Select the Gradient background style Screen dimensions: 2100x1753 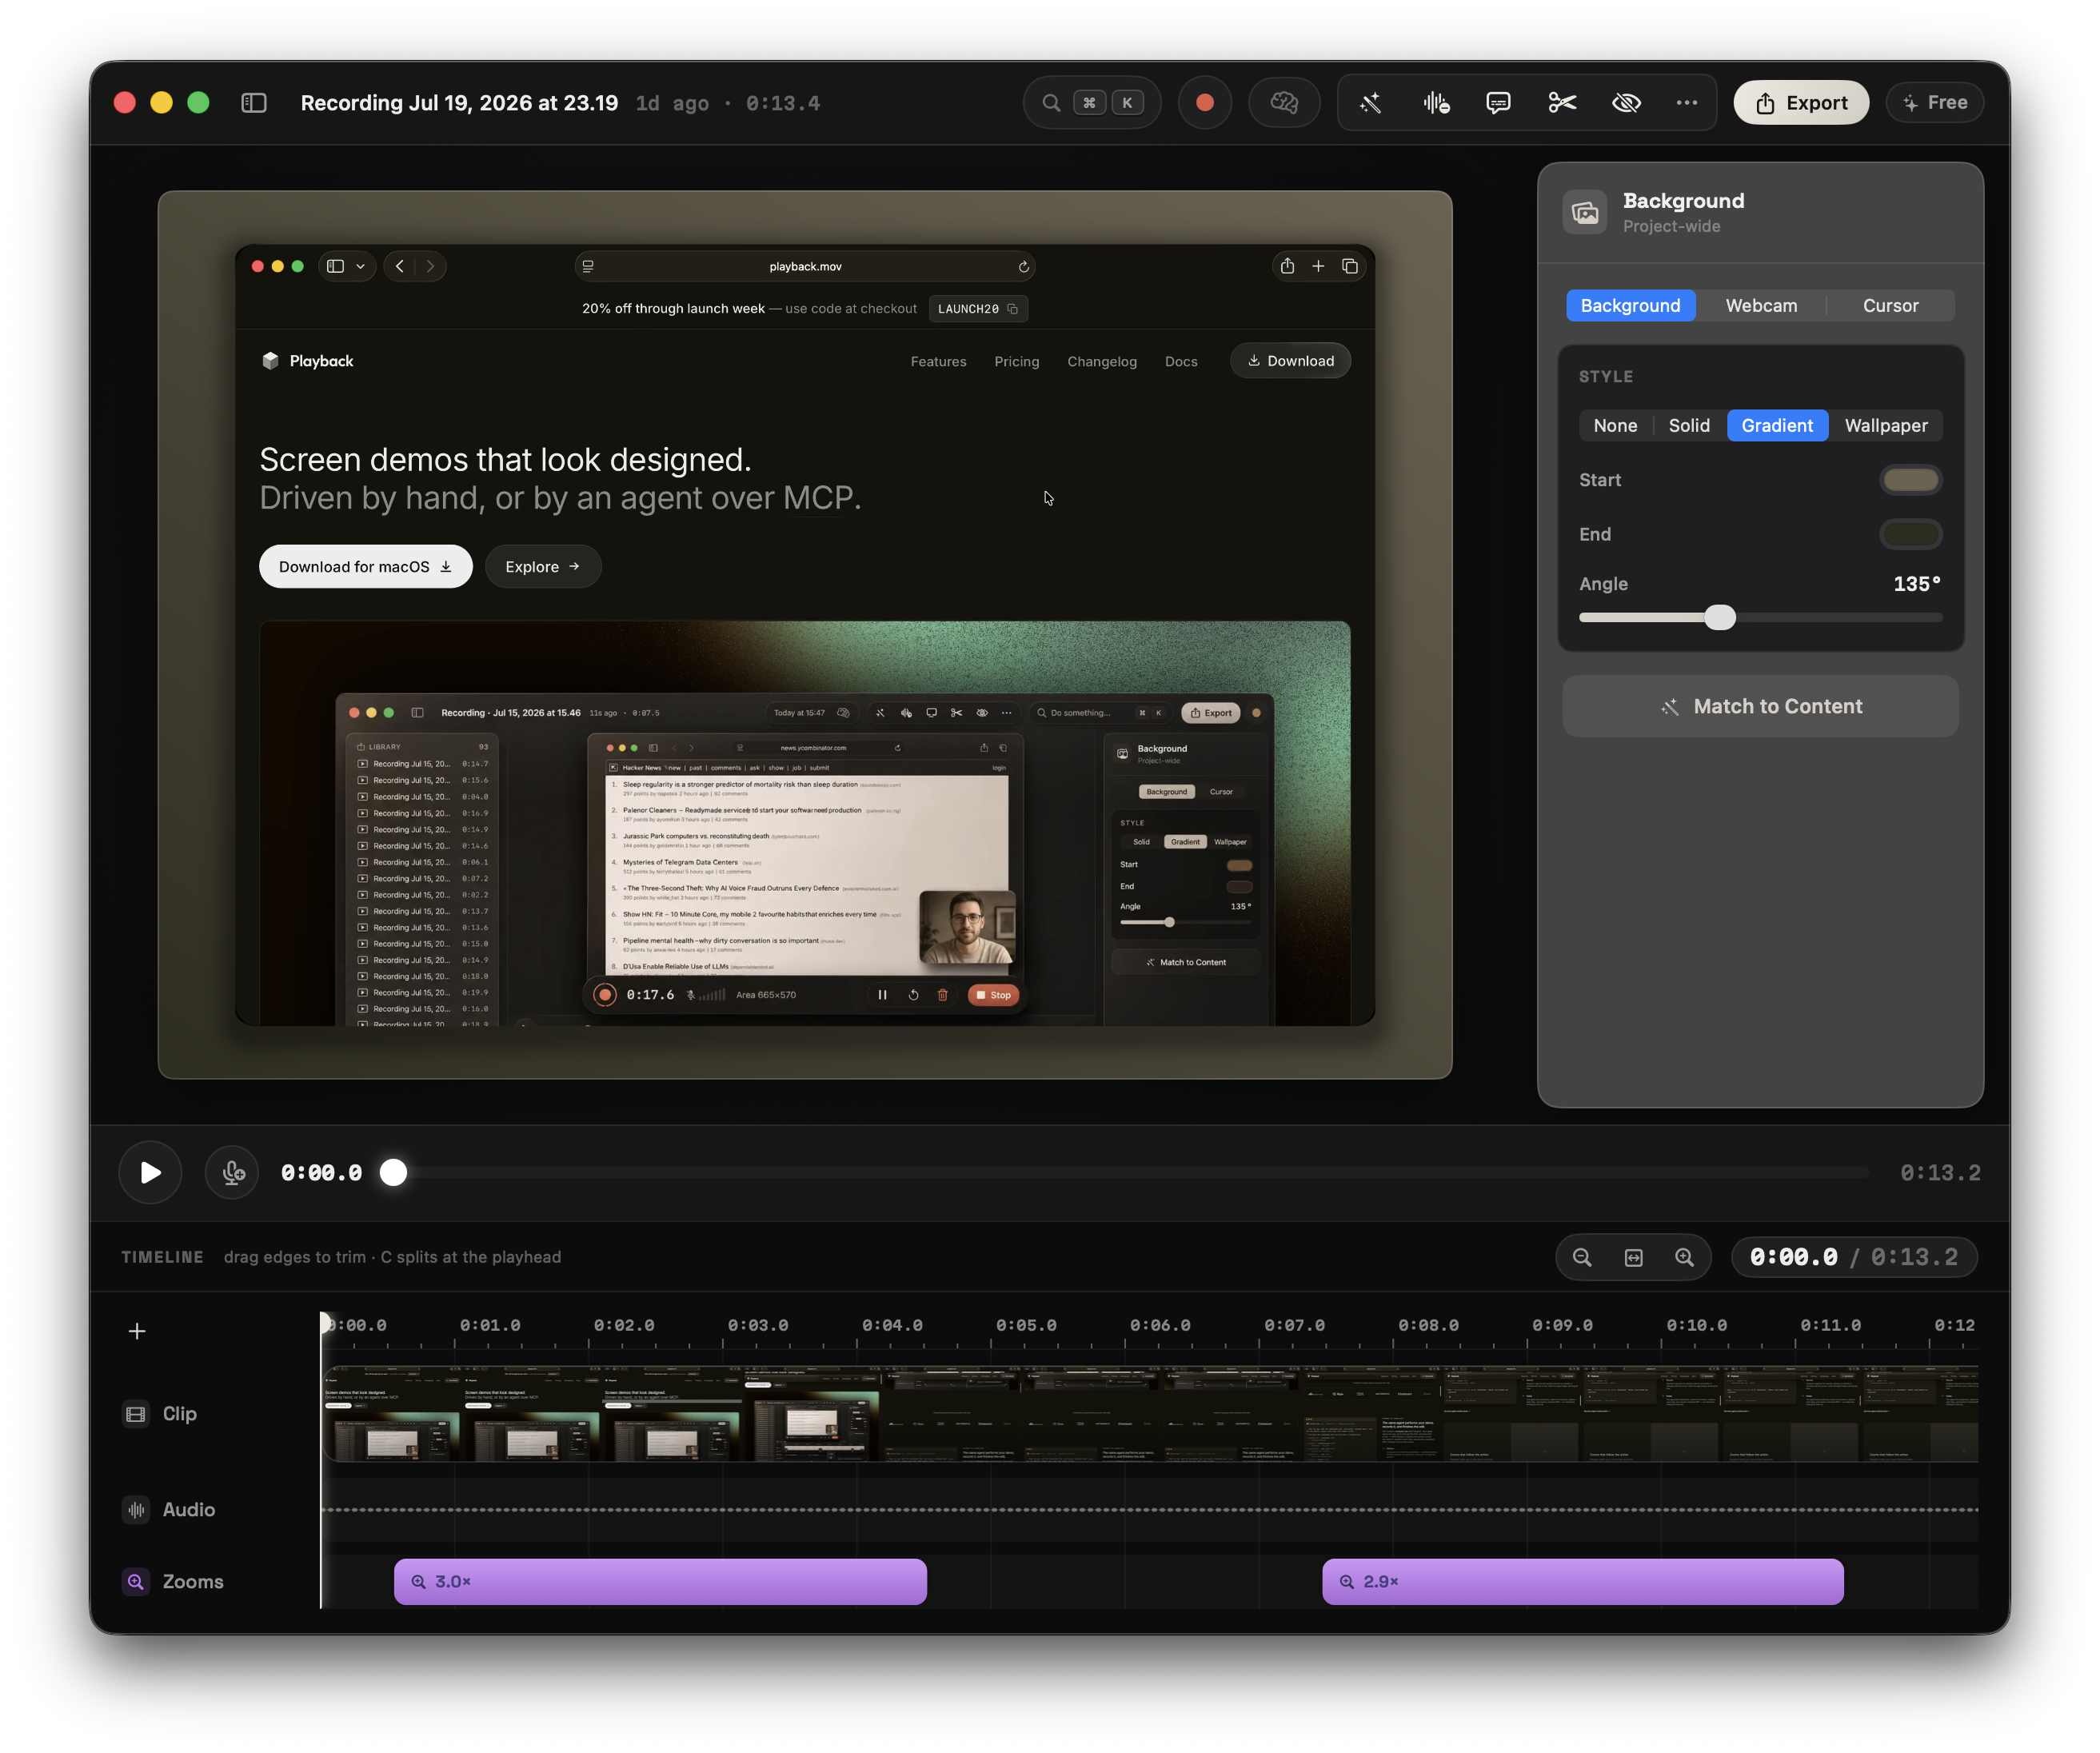coord(1777,426)
